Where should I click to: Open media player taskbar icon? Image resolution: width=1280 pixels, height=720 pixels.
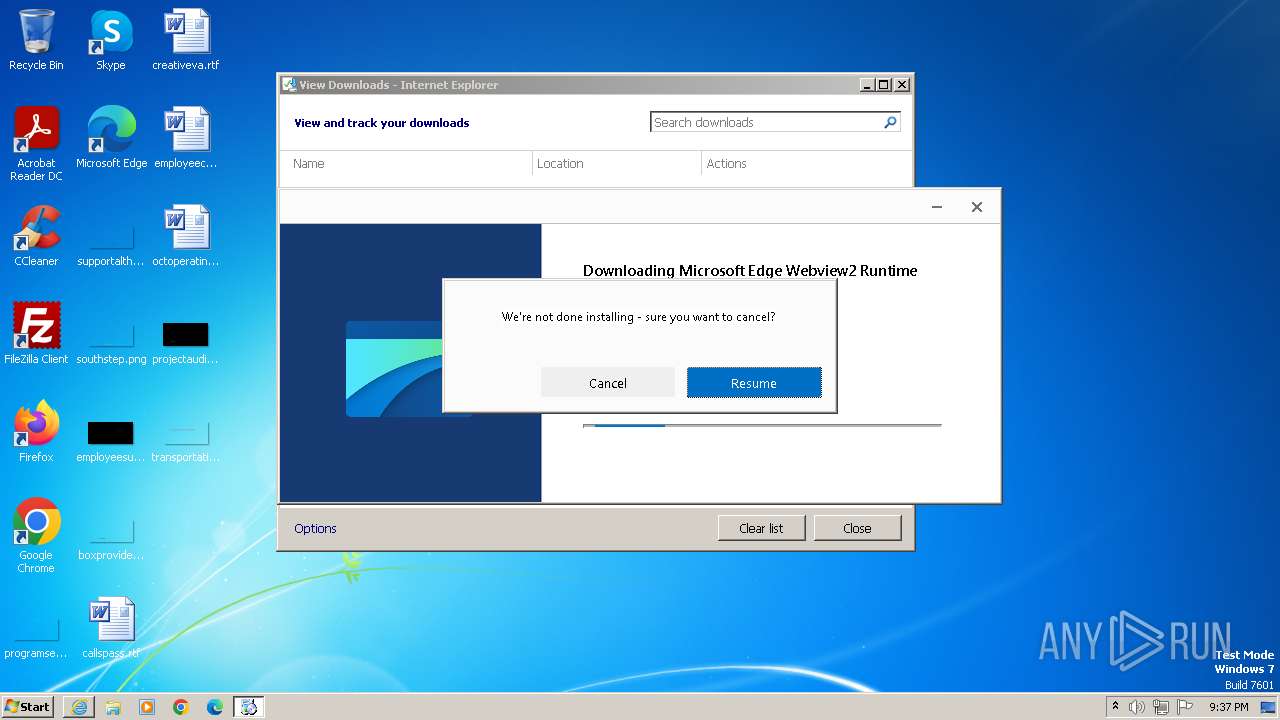(x=147, y=707)
